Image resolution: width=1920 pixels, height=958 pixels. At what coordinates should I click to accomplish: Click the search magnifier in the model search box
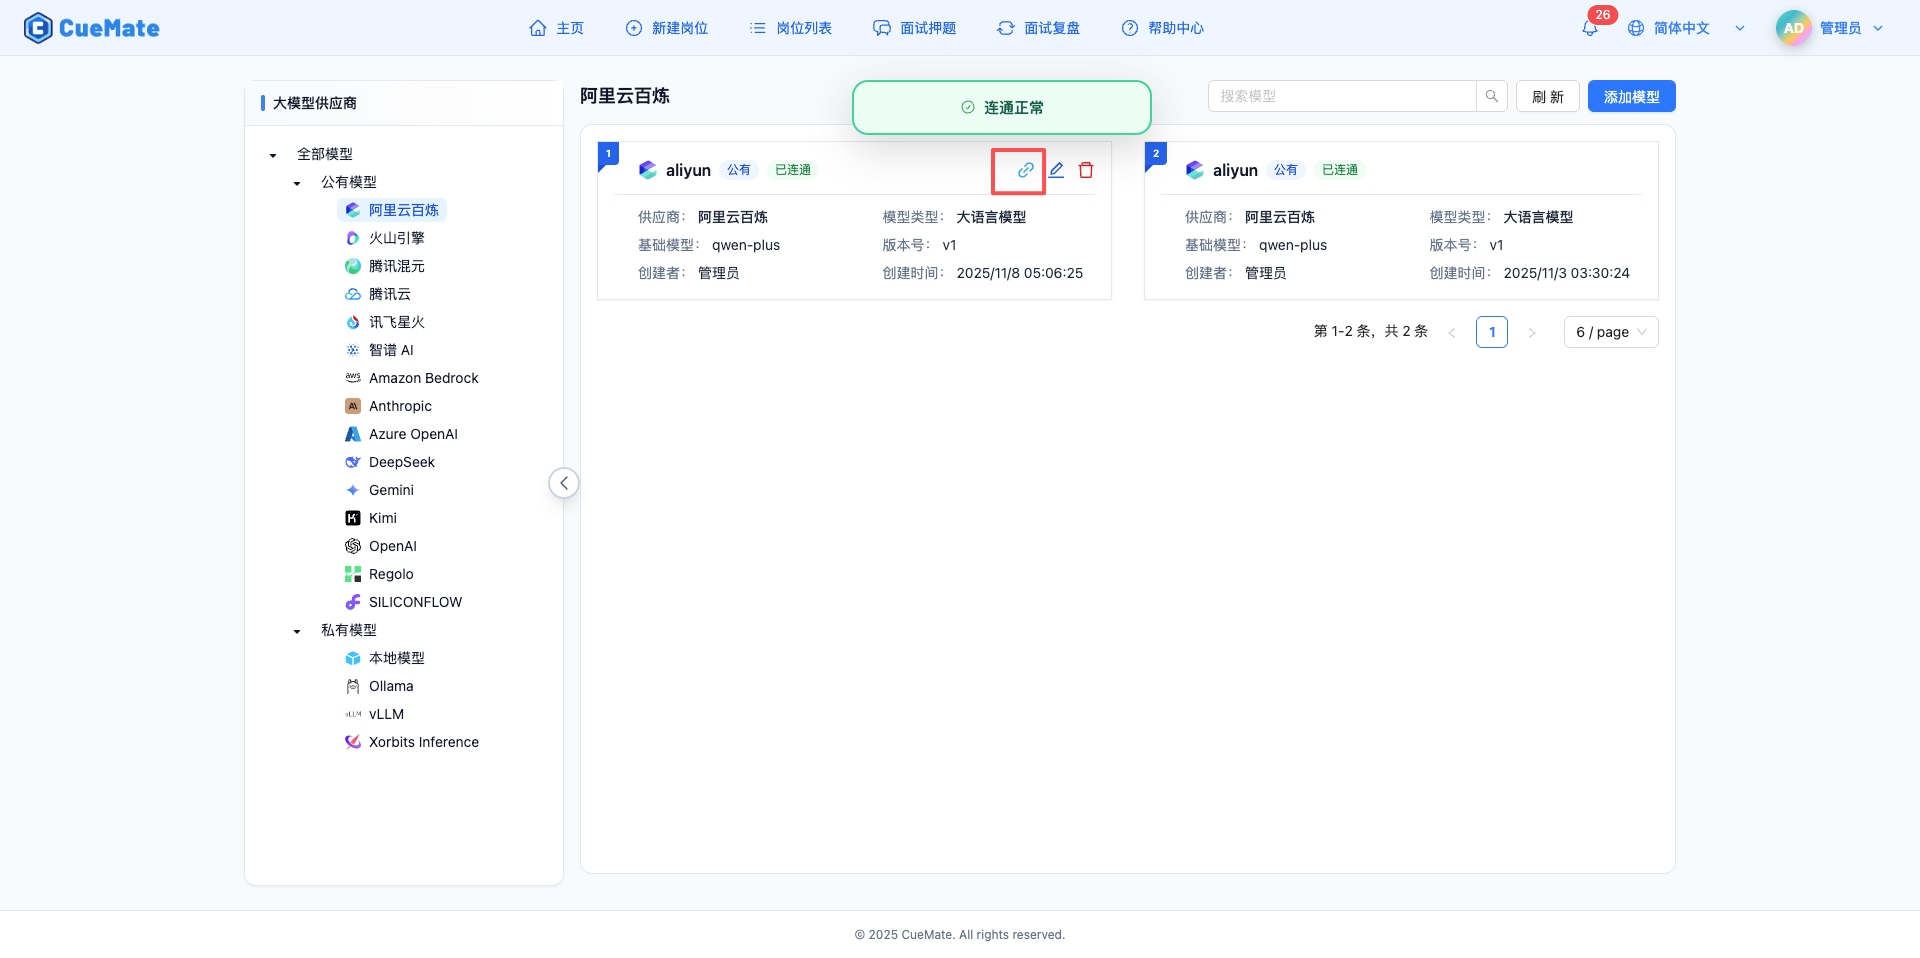1491,96
